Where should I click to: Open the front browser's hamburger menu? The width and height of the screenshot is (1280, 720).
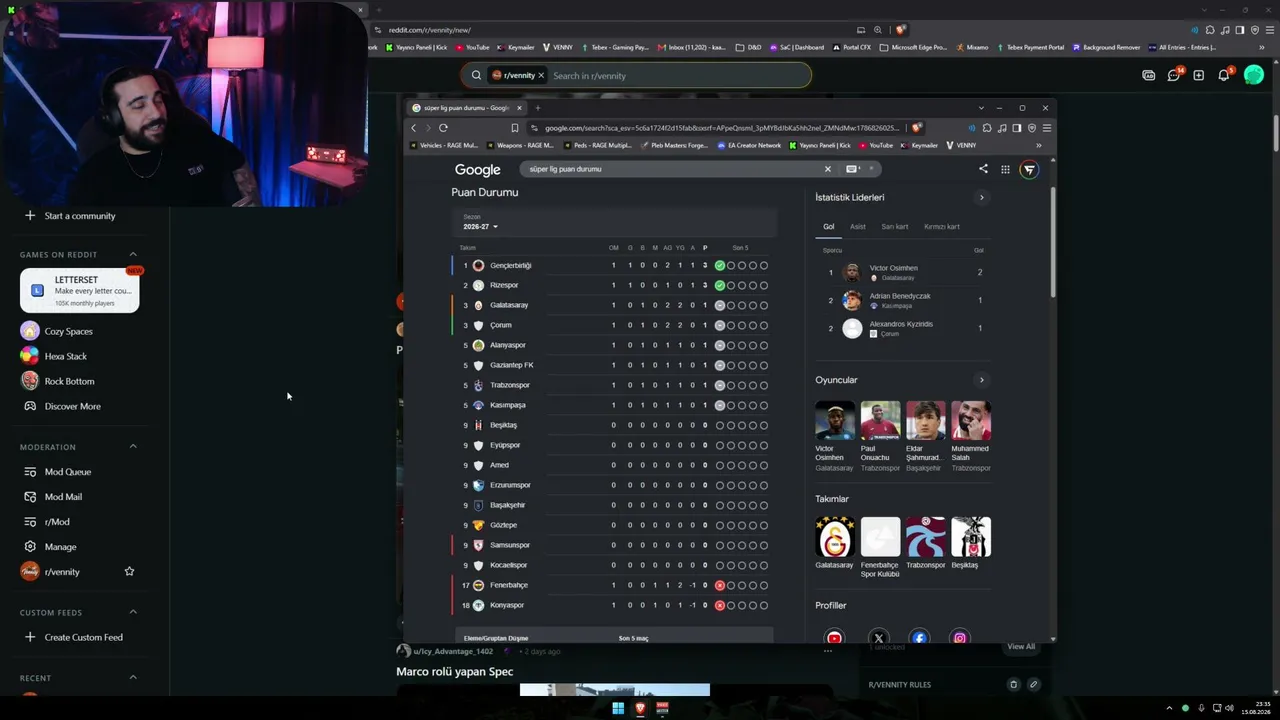(x=1046, y=128)
